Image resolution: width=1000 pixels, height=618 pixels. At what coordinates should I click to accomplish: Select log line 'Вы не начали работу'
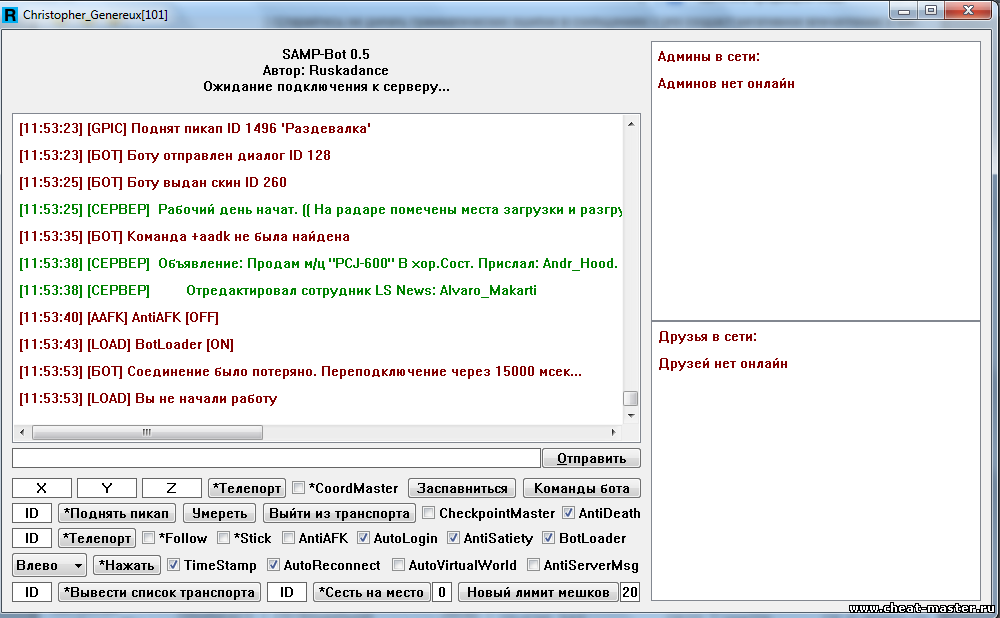coord(148,398)
